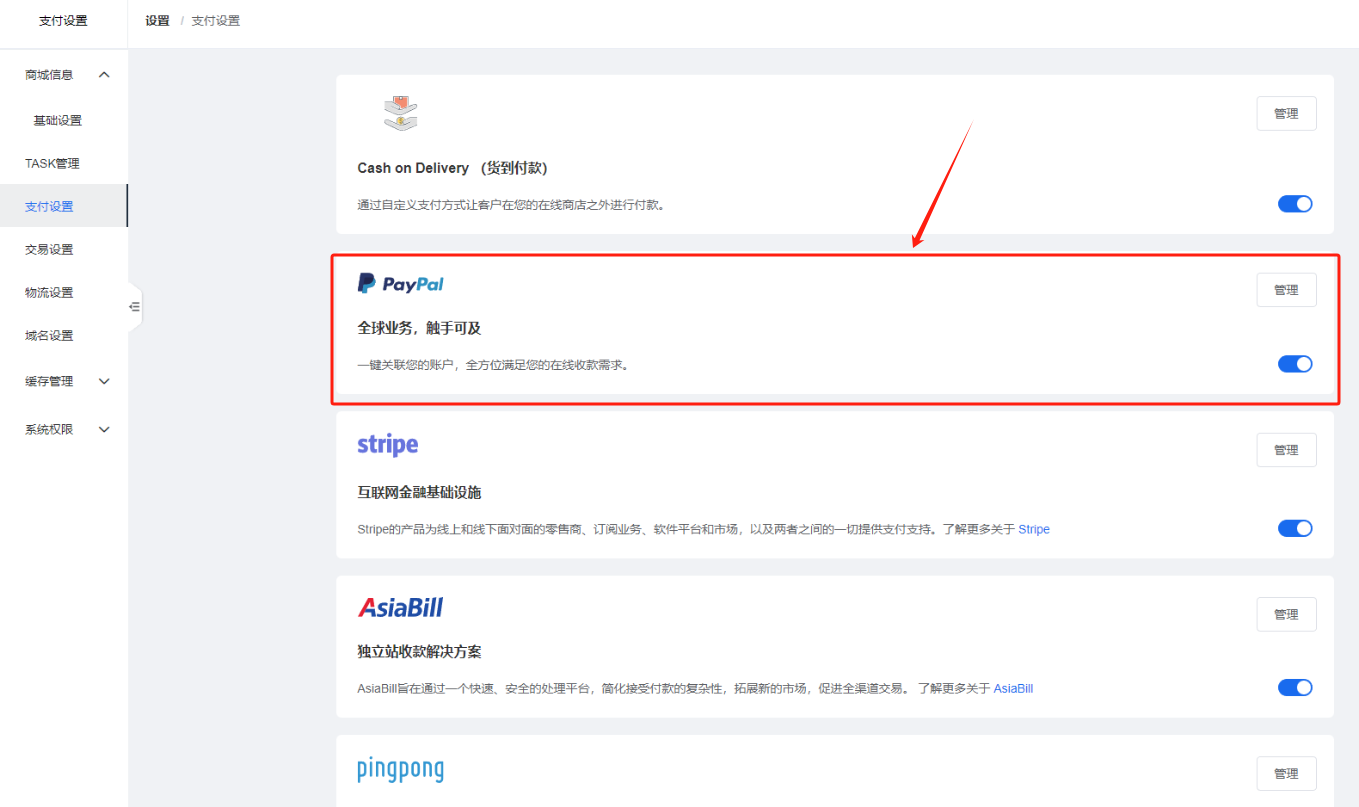Click the sidebar collapse handle icon

click(x=134, y=307)
